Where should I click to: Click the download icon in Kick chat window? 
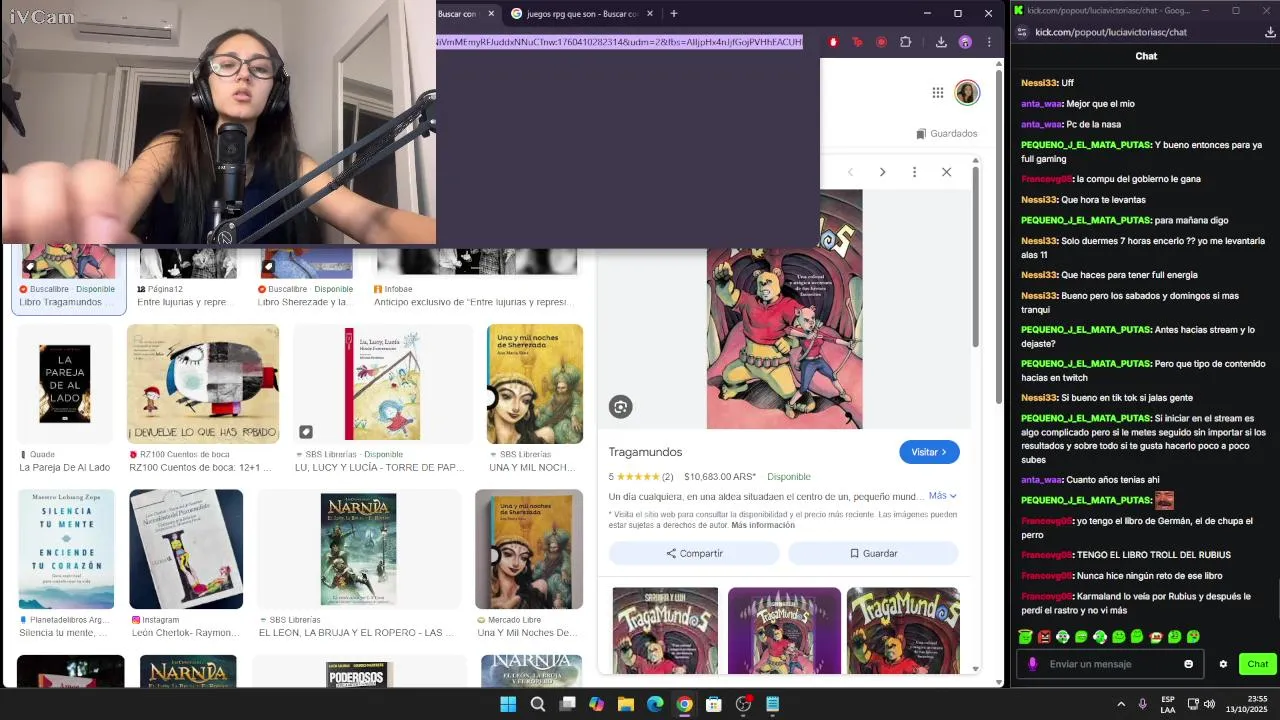[x=1270, y=32]
